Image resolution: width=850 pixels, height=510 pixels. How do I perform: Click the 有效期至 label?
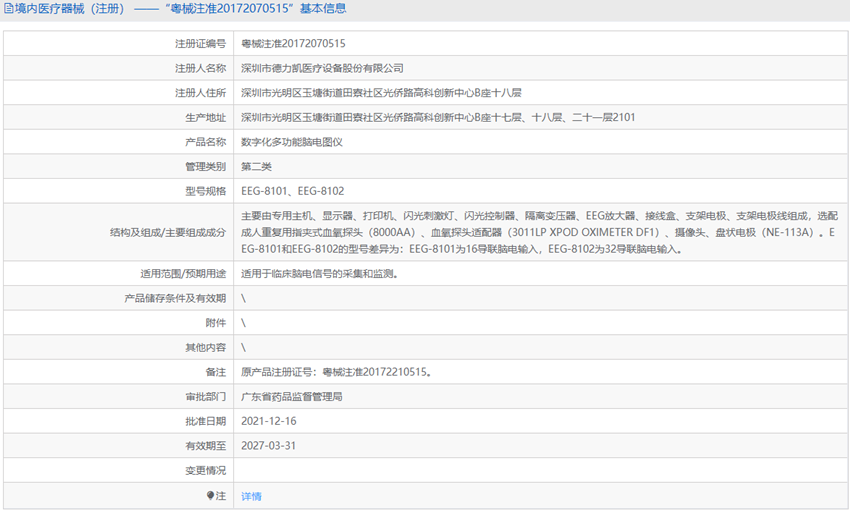pos(205,446)
